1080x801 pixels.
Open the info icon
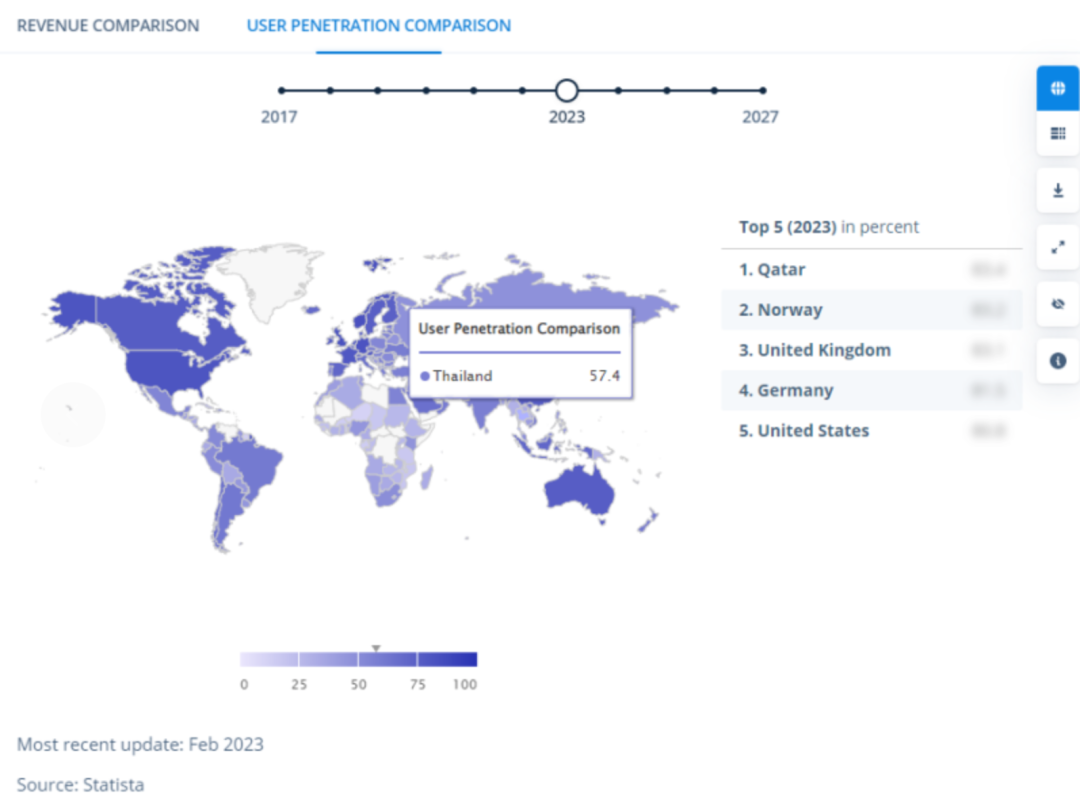(1057, 361)
